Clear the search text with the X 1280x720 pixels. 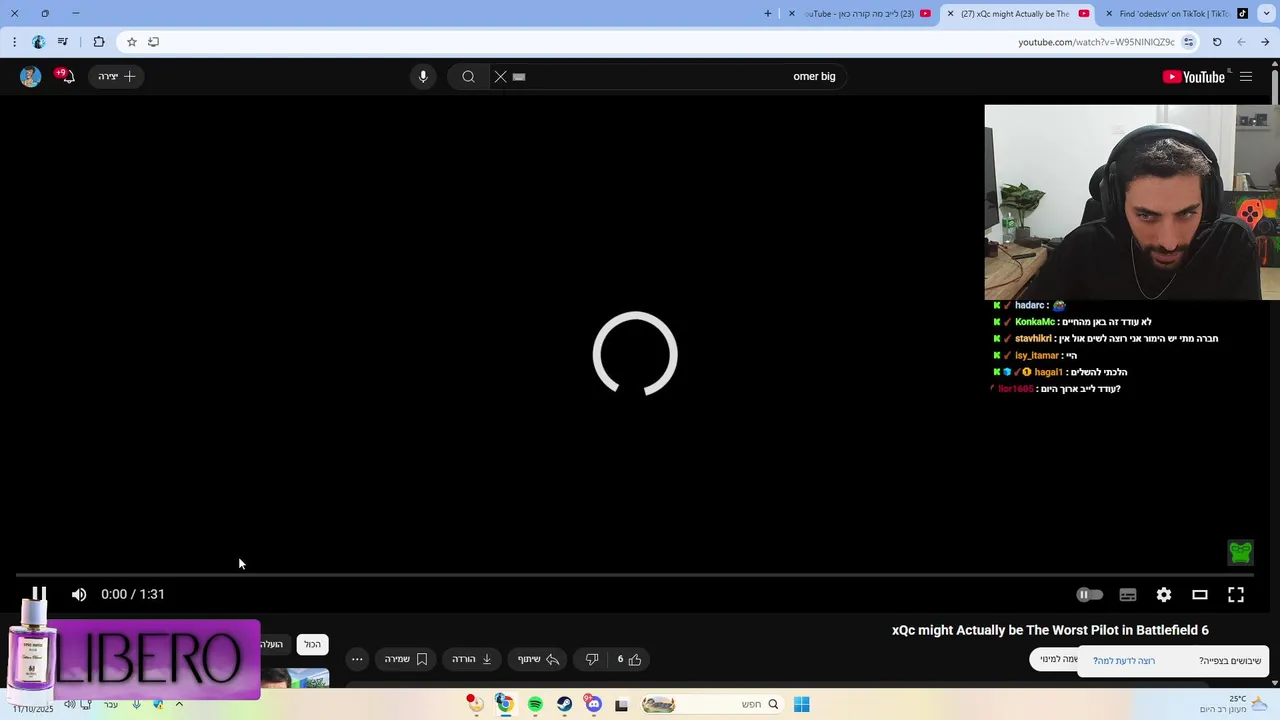(x=501, y=76)
